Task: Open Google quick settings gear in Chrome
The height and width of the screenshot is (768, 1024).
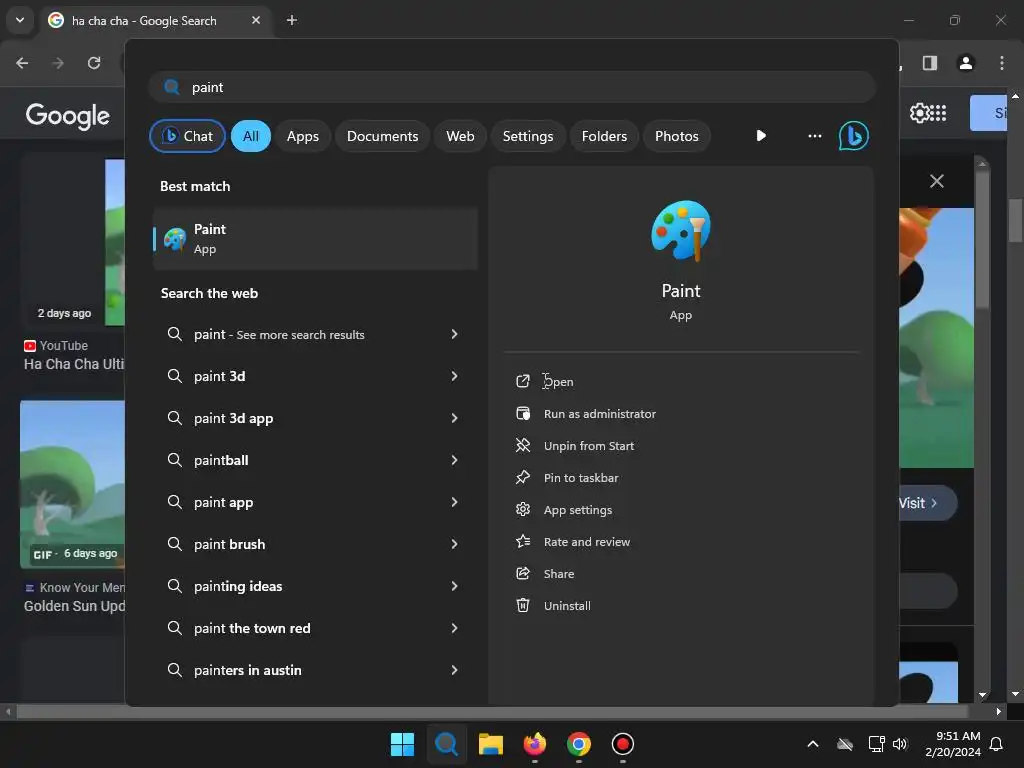Action: coord(919,113)
